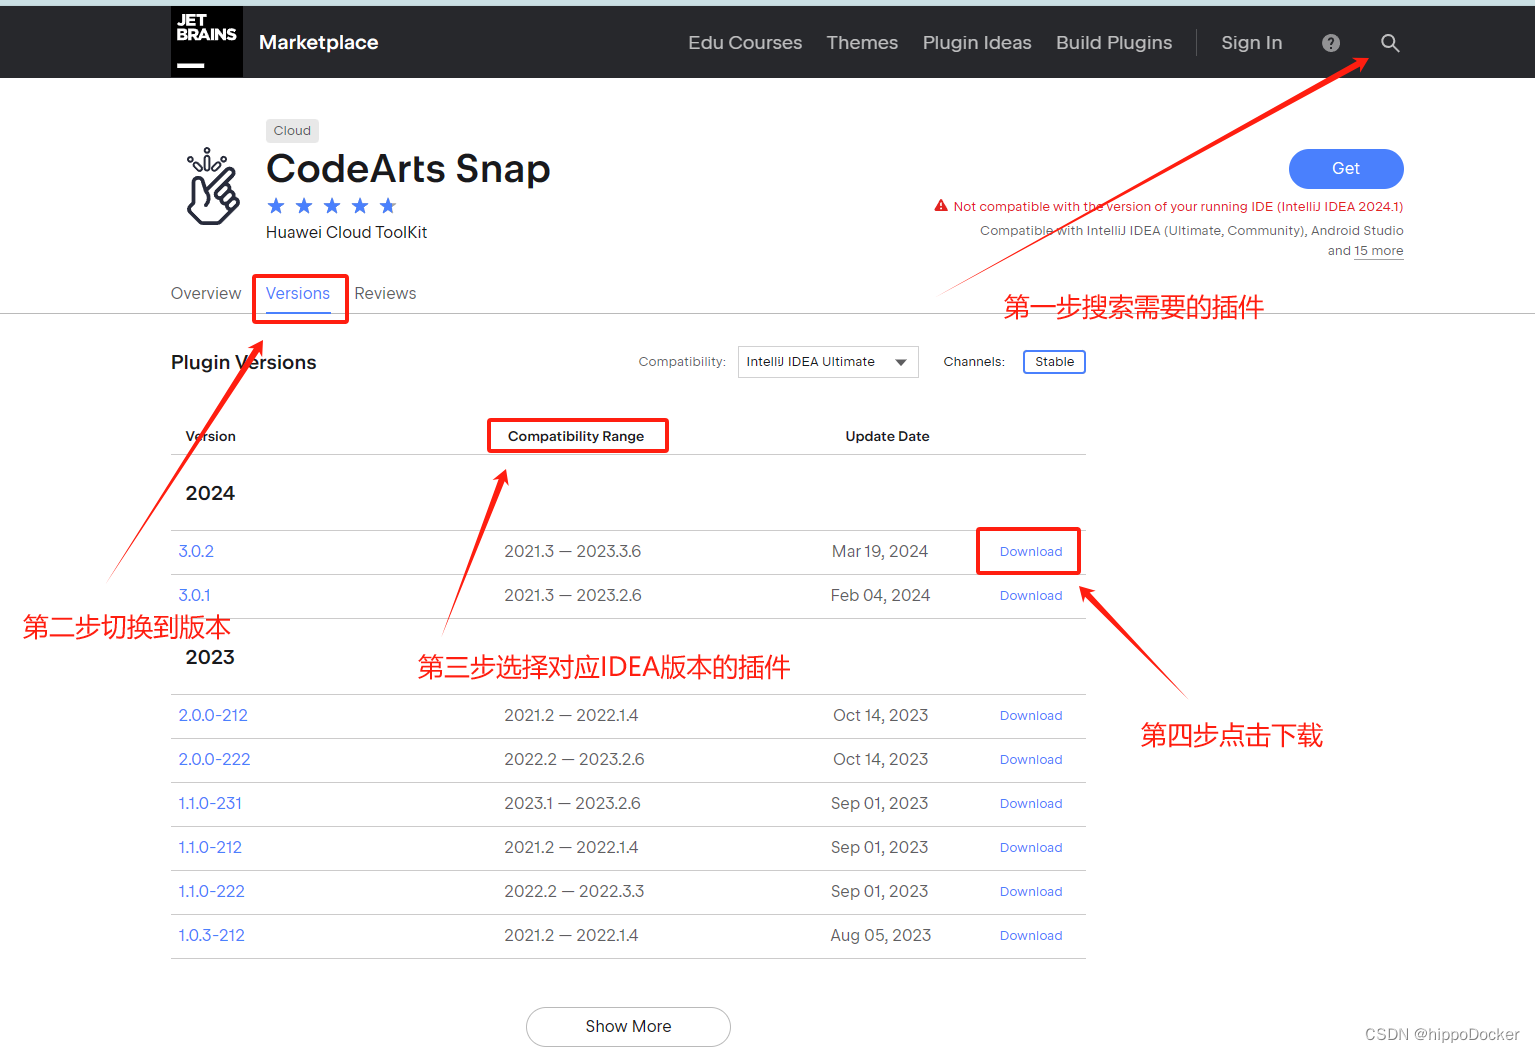Open the search magnifier icon

pyautogui.click(x=1390, y=43)
